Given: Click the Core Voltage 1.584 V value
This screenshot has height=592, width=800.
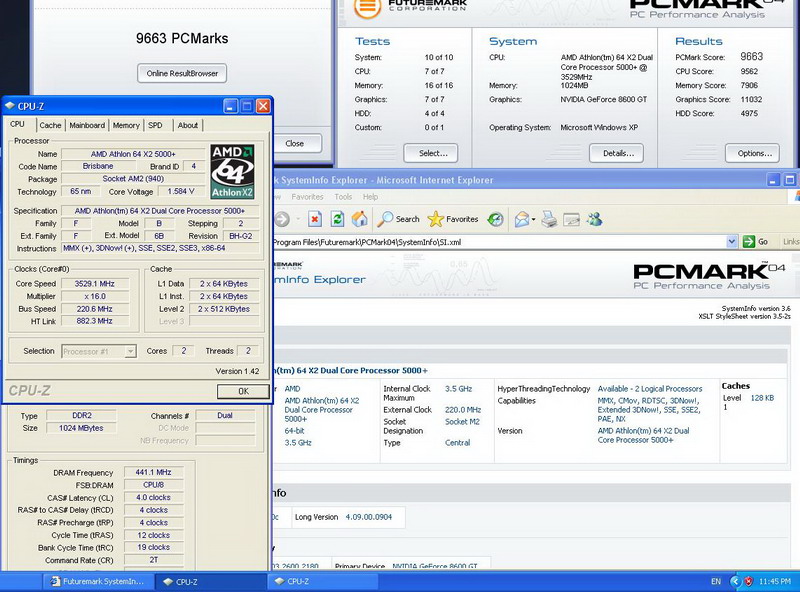Looking at the screenshot, I should [181, 191].
